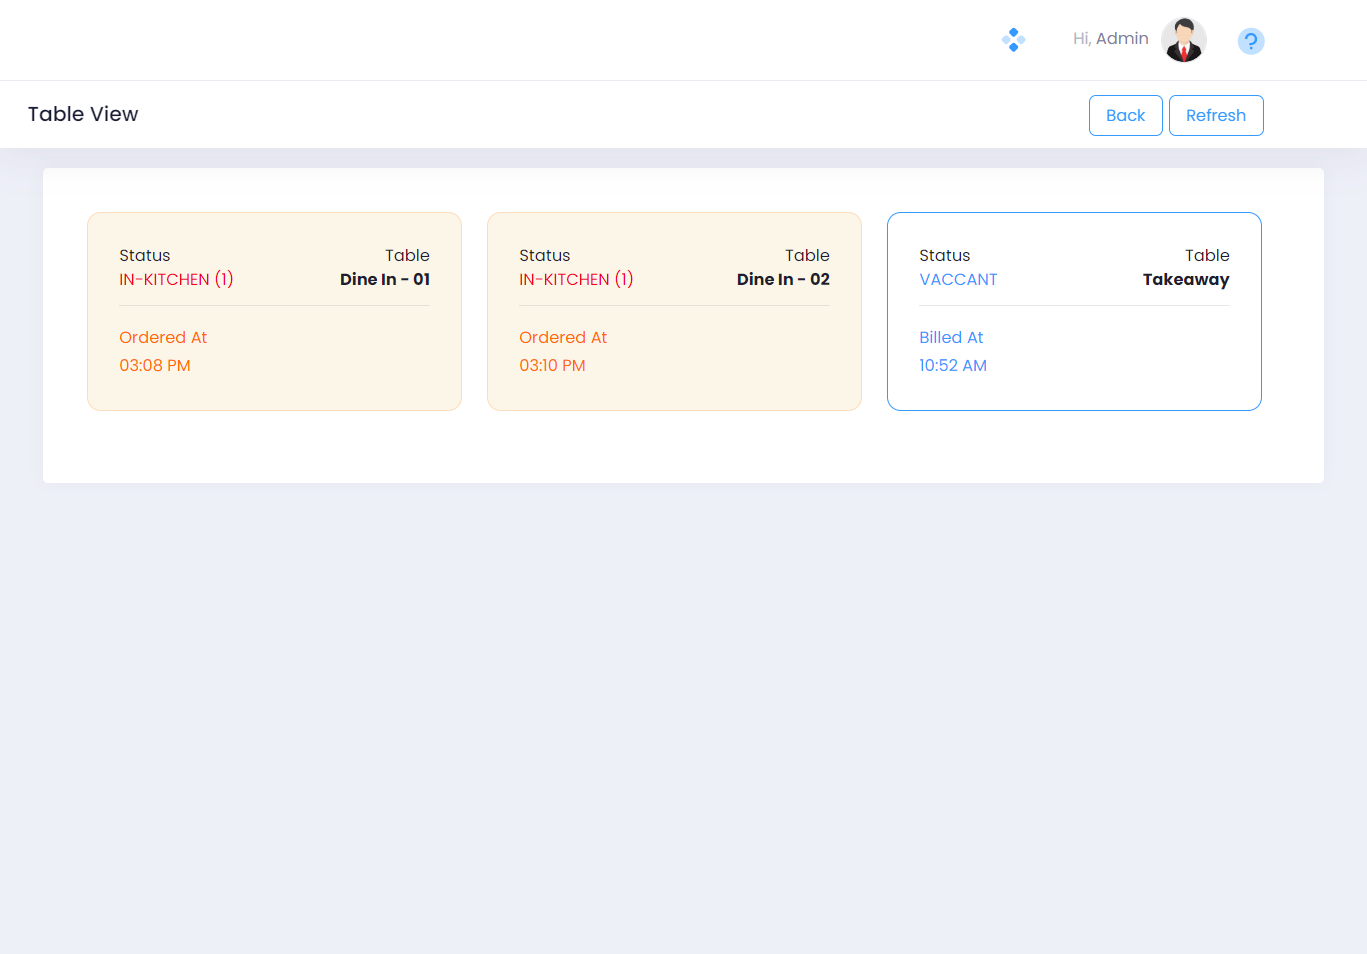Click IN-KITCHEN status on Dine In - 02

tap(576, 280)
